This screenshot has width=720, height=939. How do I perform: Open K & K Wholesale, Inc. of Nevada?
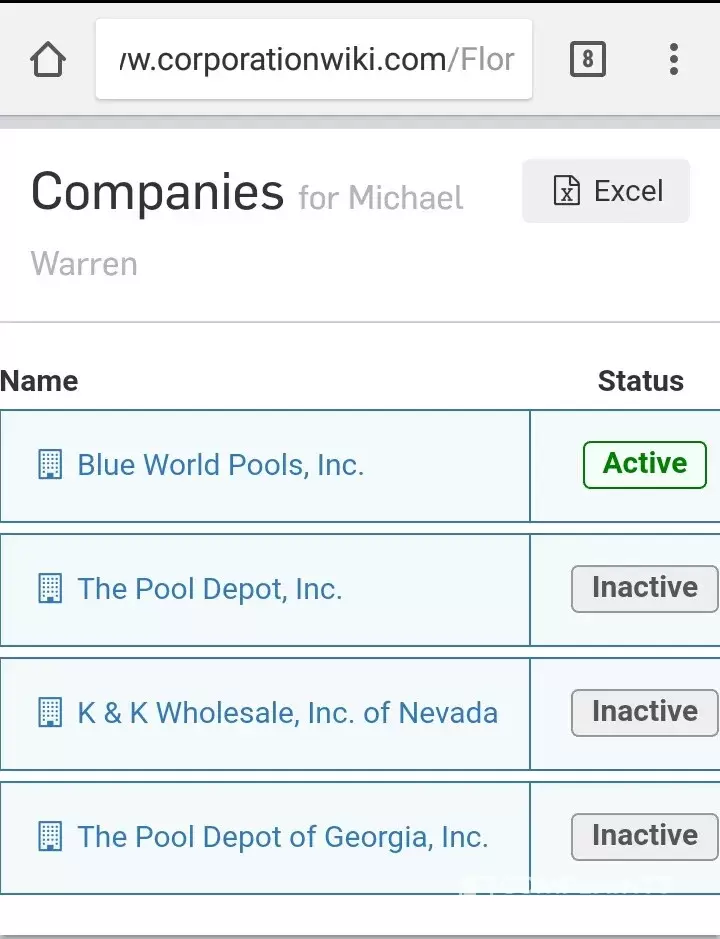288,713
